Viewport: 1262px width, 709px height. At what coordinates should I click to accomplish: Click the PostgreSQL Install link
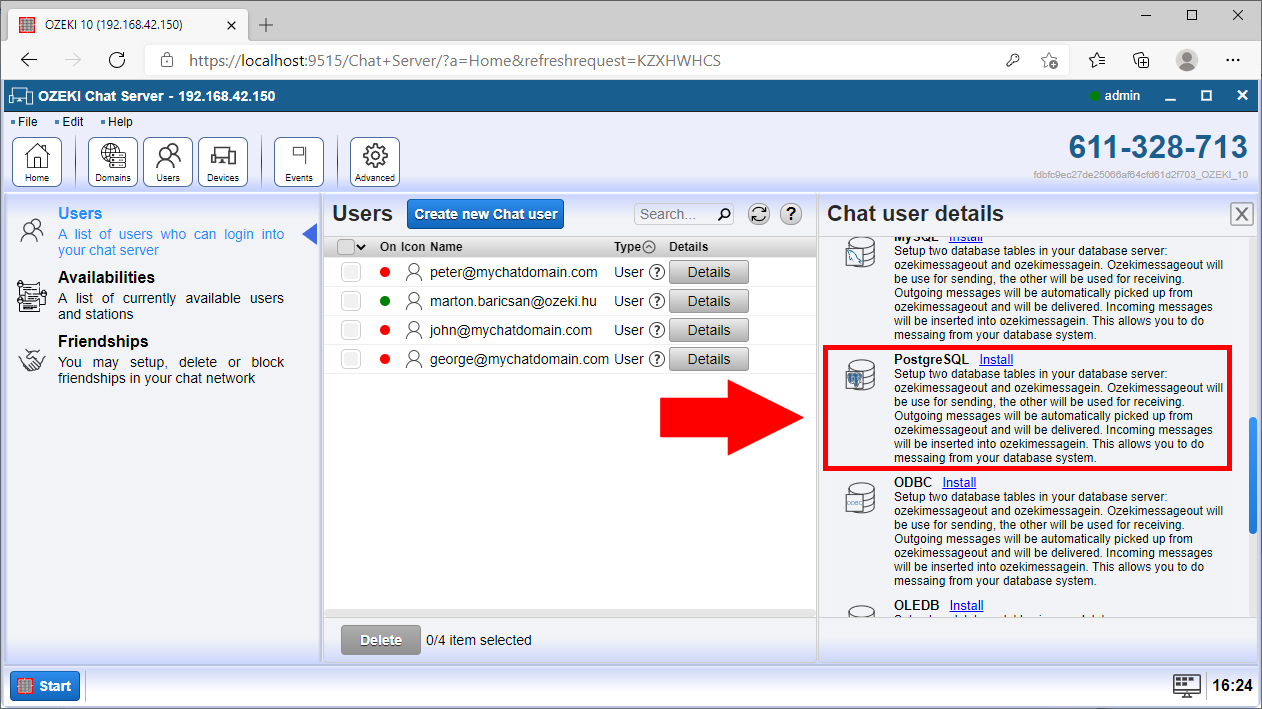click(x=996, y=359)
